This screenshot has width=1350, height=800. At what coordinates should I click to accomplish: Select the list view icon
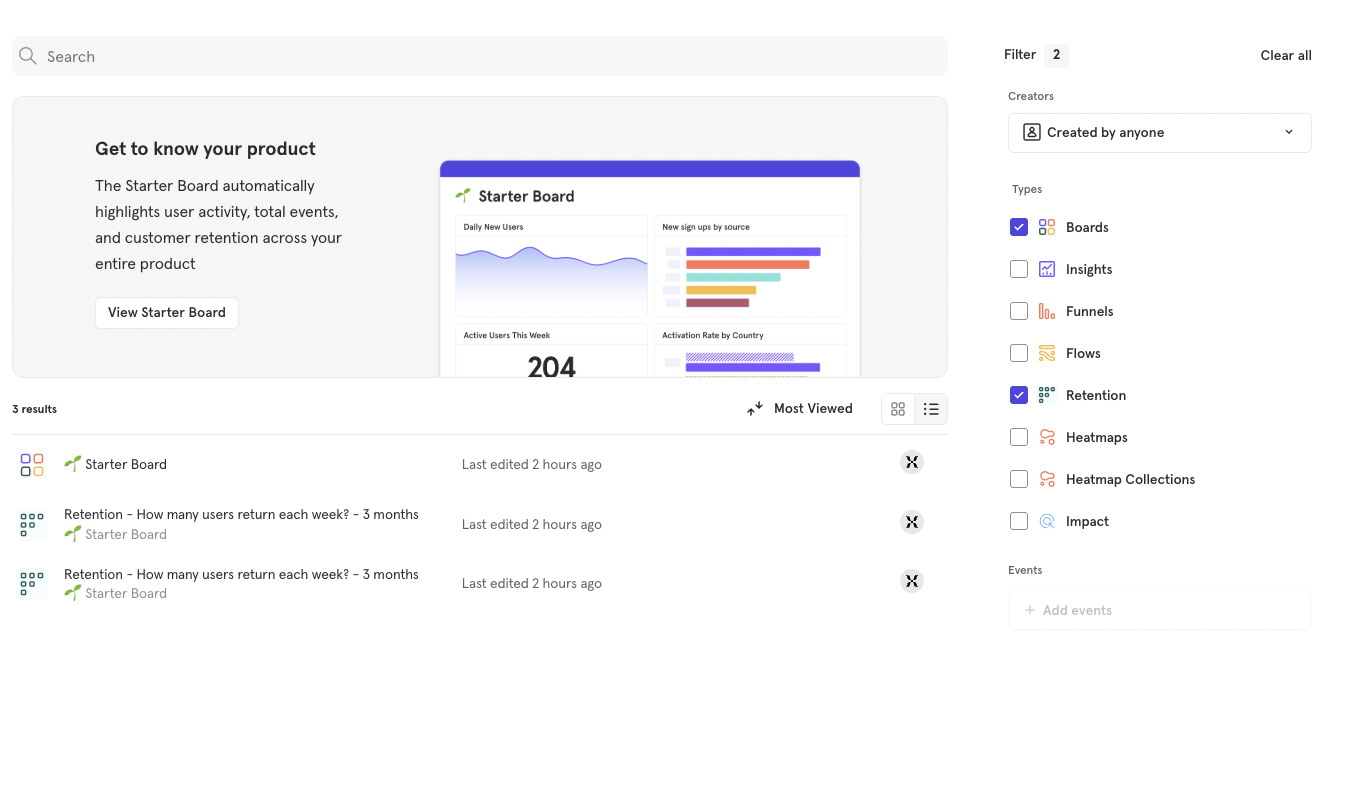click(x=931, y=408)
